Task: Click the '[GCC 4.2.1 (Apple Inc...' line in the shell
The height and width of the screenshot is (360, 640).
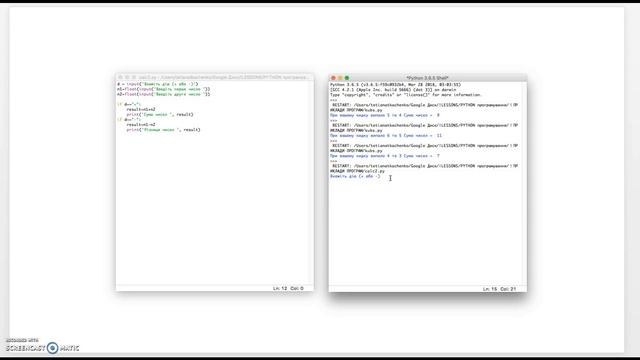Action: [x=393, y=89]
